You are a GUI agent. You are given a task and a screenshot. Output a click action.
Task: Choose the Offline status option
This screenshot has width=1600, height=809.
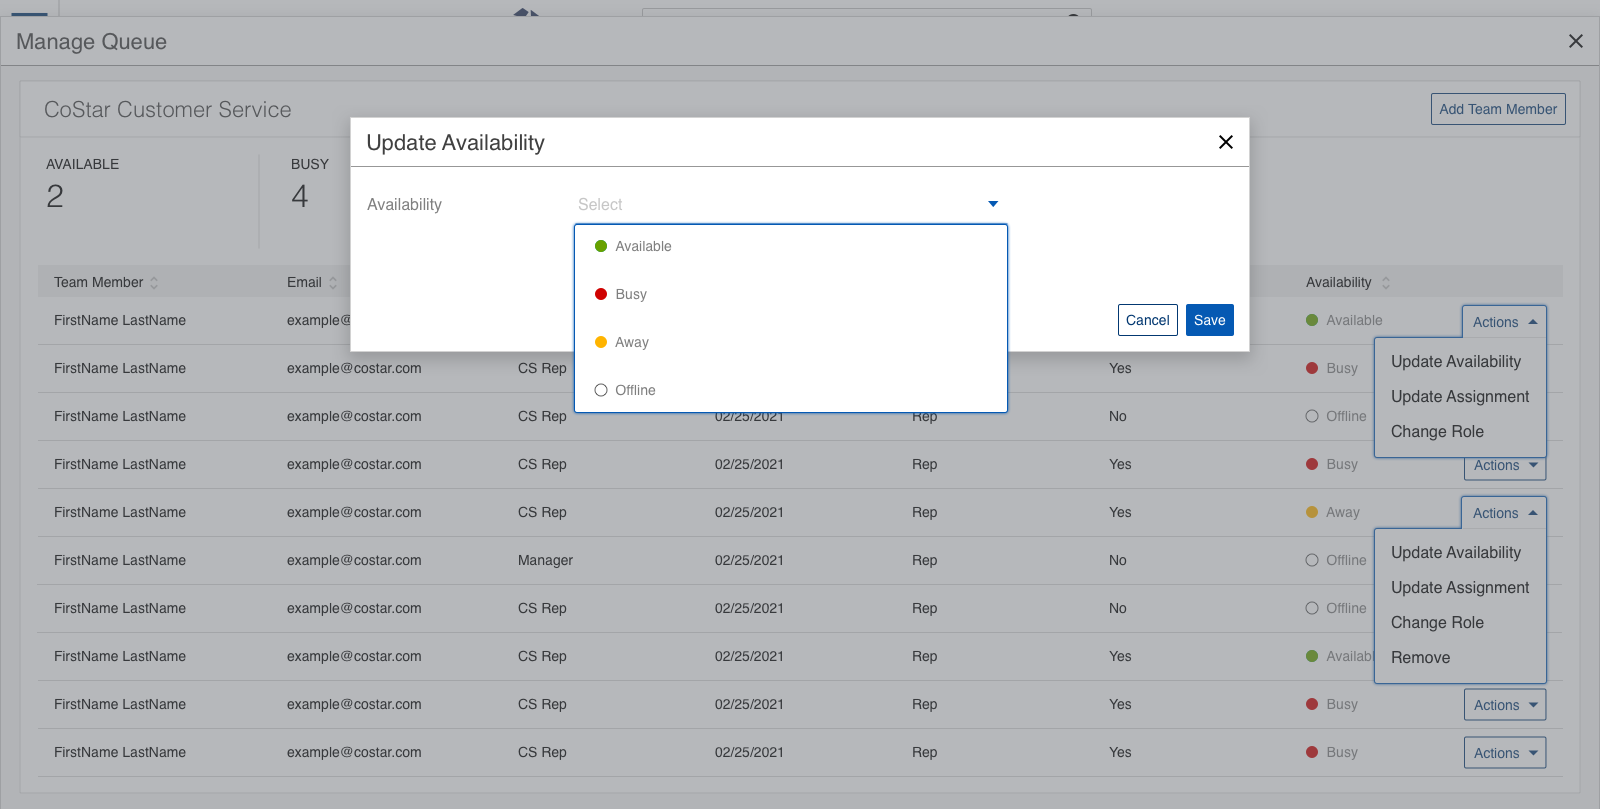635,390
